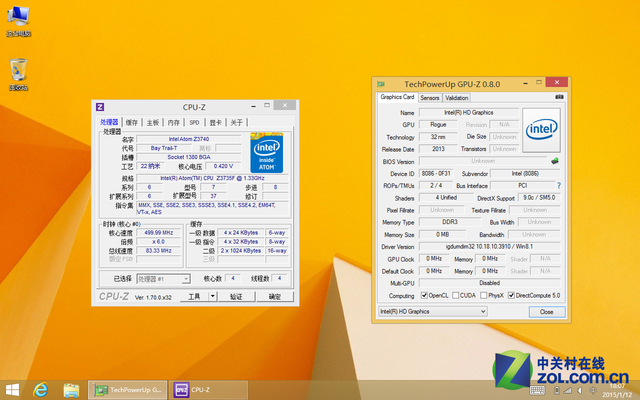This screenshot has width=640, height=400.
Task: Switch to the SPD tab in CPU-Z
Action: pyautogui.click(x=194, y=122)
